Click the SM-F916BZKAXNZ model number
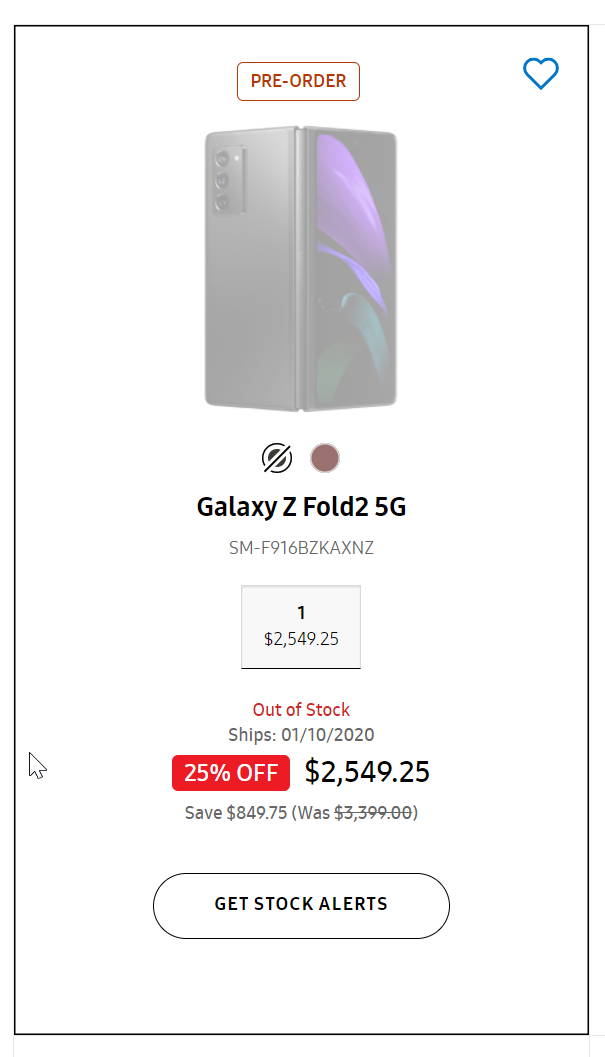Screen dimensions: 605x1057 pos(301,548)
